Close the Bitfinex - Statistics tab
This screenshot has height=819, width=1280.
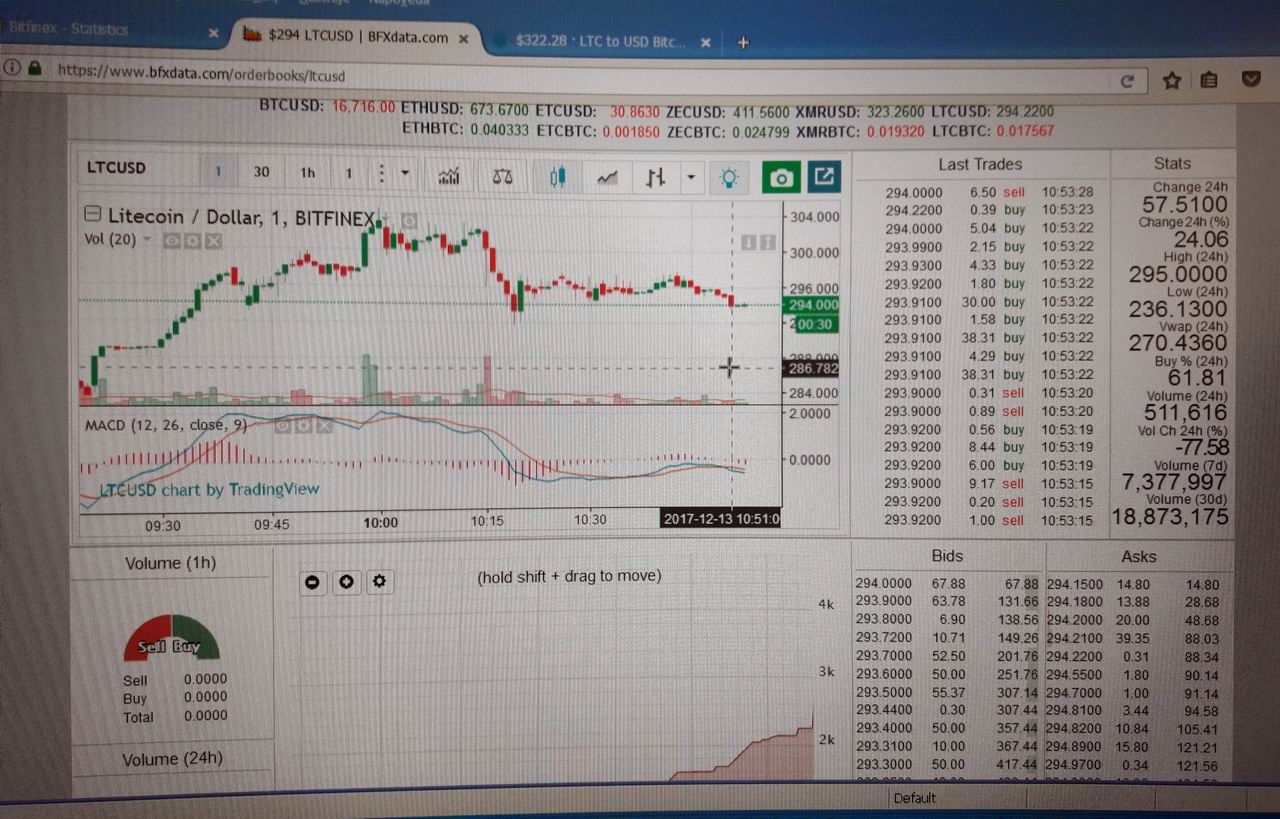click(x=213, y=32)
